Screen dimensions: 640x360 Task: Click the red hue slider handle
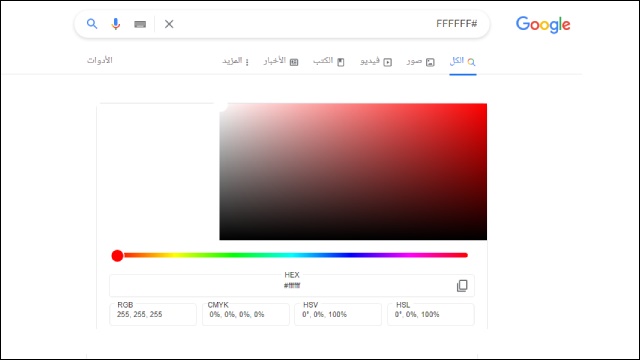tap(117, 256)
